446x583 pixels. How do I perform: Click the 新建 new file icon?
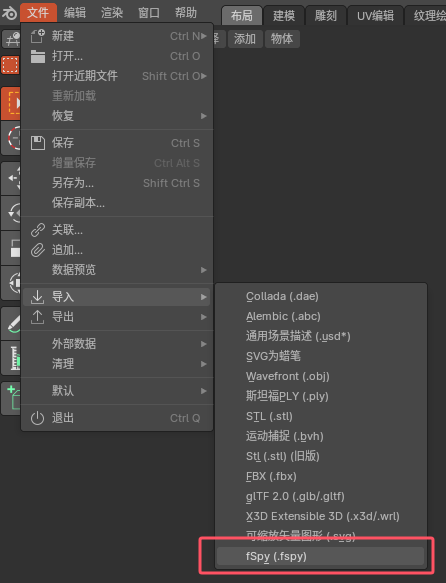pyautogui.click(x=38, y=36)
